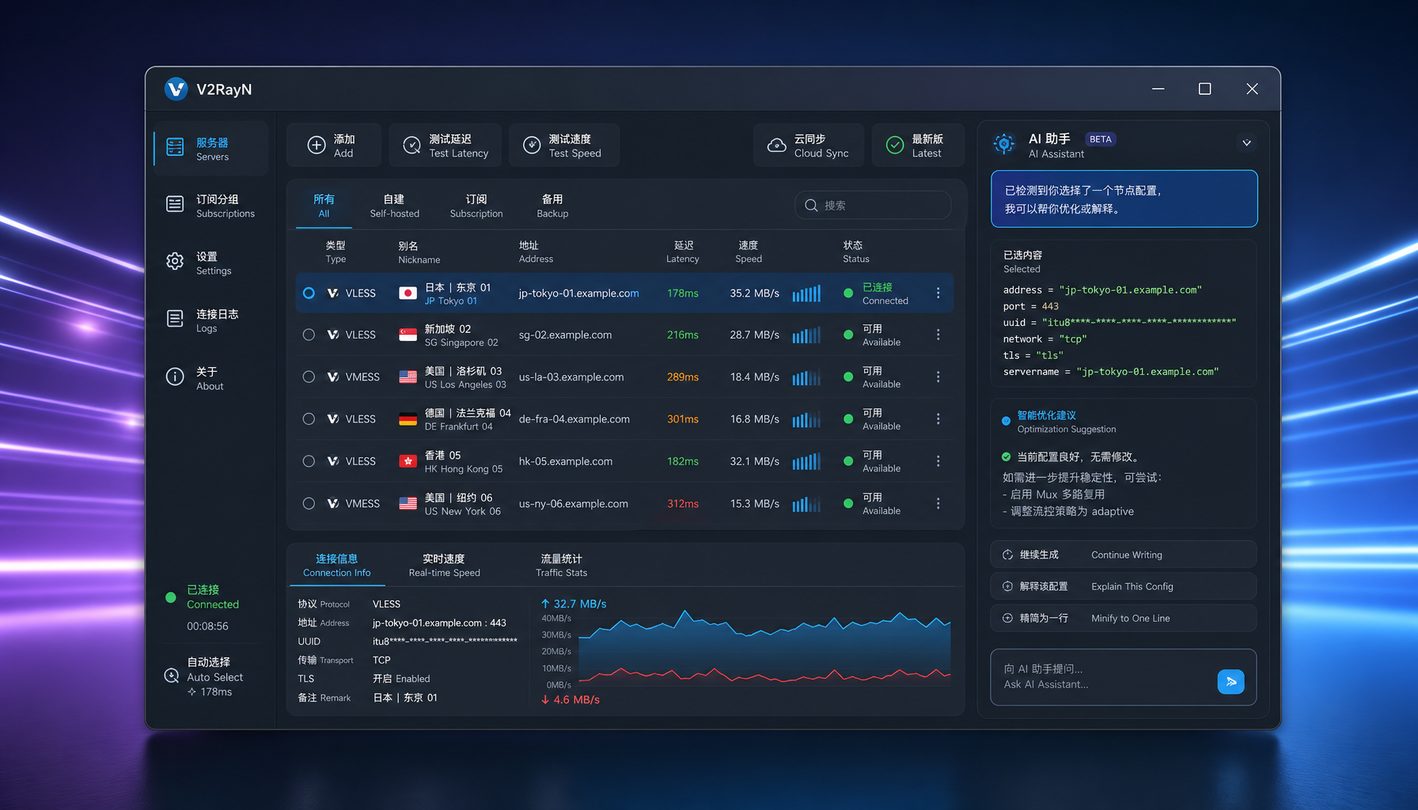Click the BETA badge
The width and height of the screenshot is (1418, 810).
1100,139
